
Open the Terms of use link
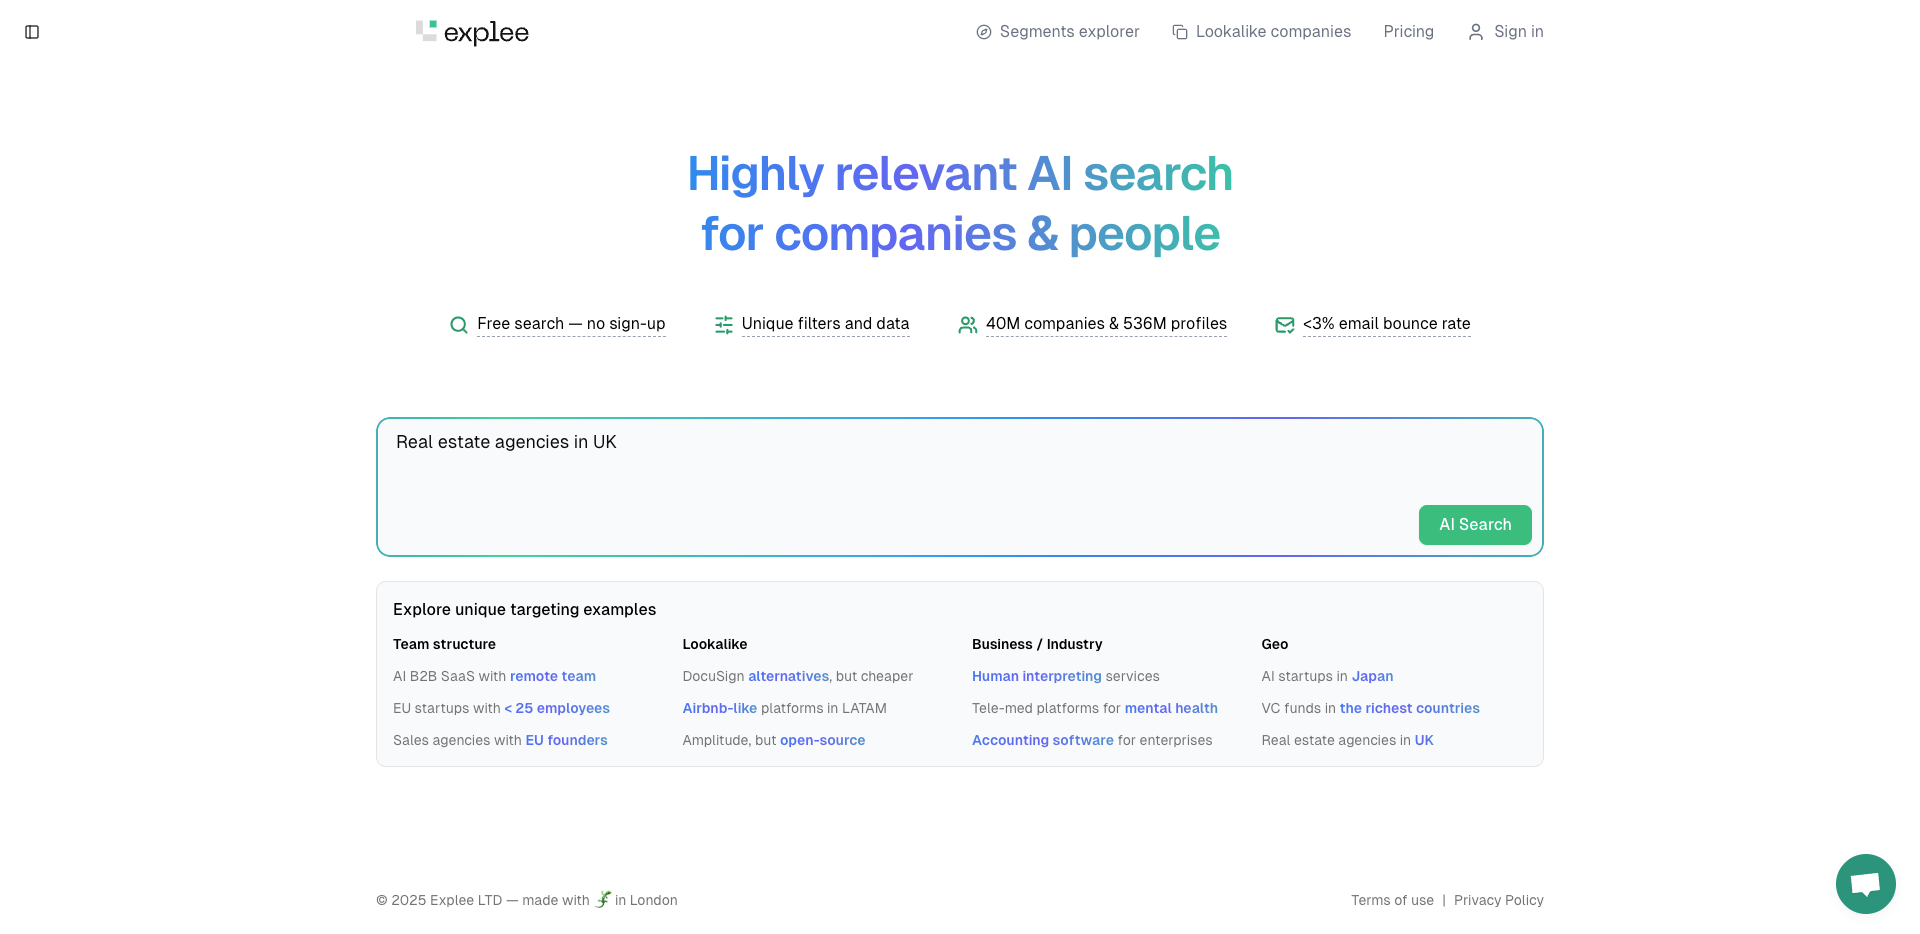click(1392, 901)
